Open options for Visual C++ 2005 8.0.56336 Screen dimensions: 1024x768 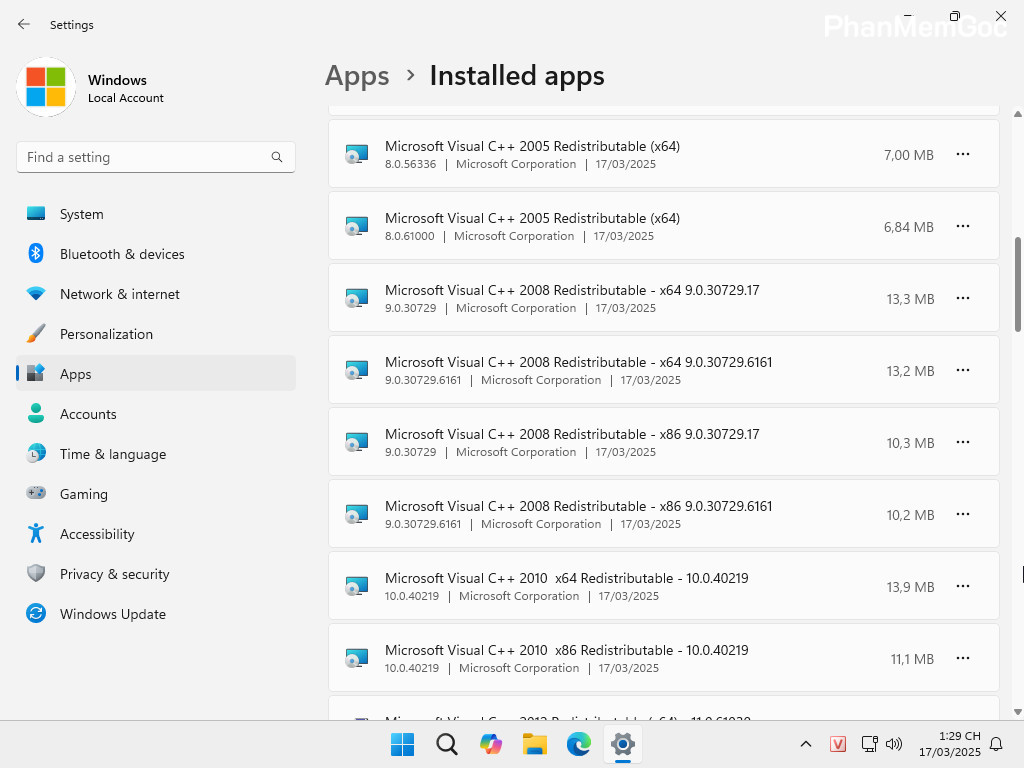coord(962,154)
